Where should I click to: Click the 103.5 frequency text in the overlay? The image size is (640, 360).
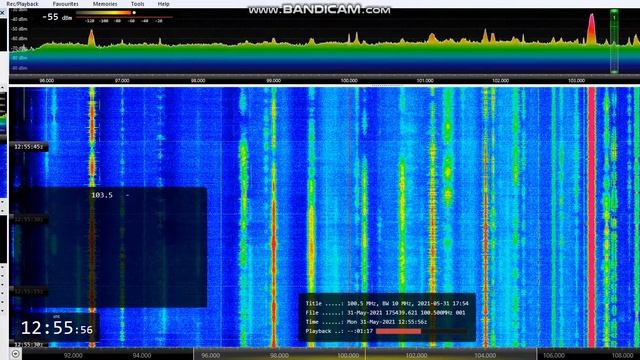pos(102,195)
